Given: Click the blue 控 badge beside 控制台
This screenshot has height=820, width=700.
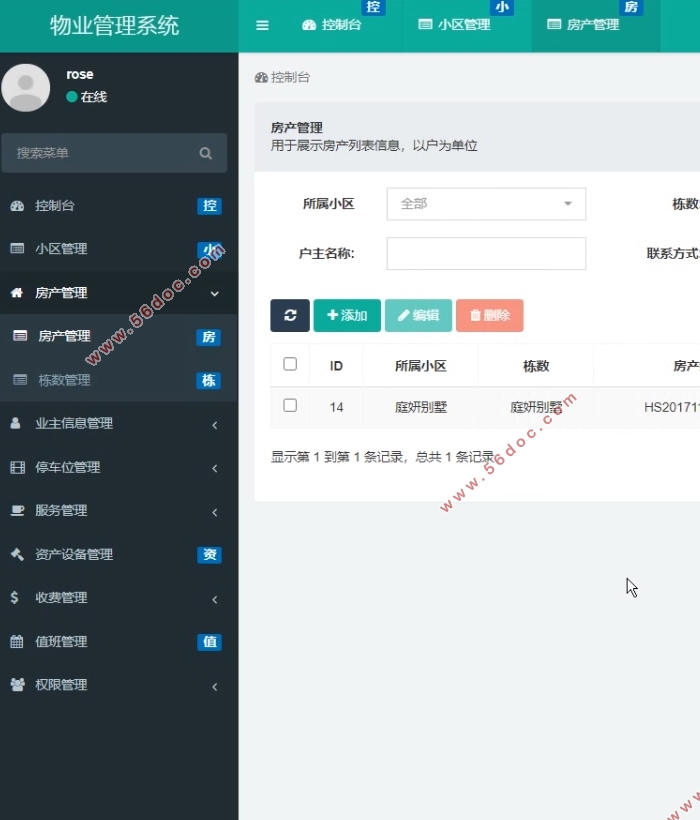Looking at the screenshot, I should [x=209, y=206].
